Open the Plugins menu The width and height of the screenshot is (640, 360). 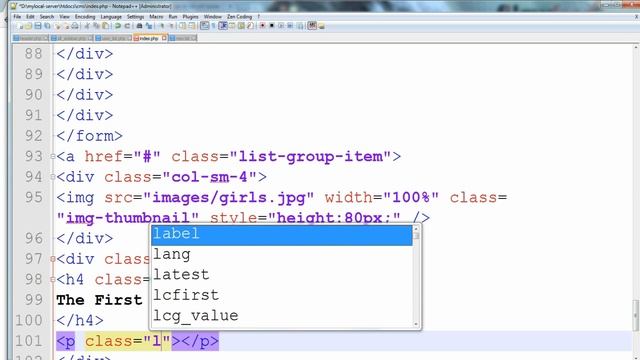tap(190, 17)
